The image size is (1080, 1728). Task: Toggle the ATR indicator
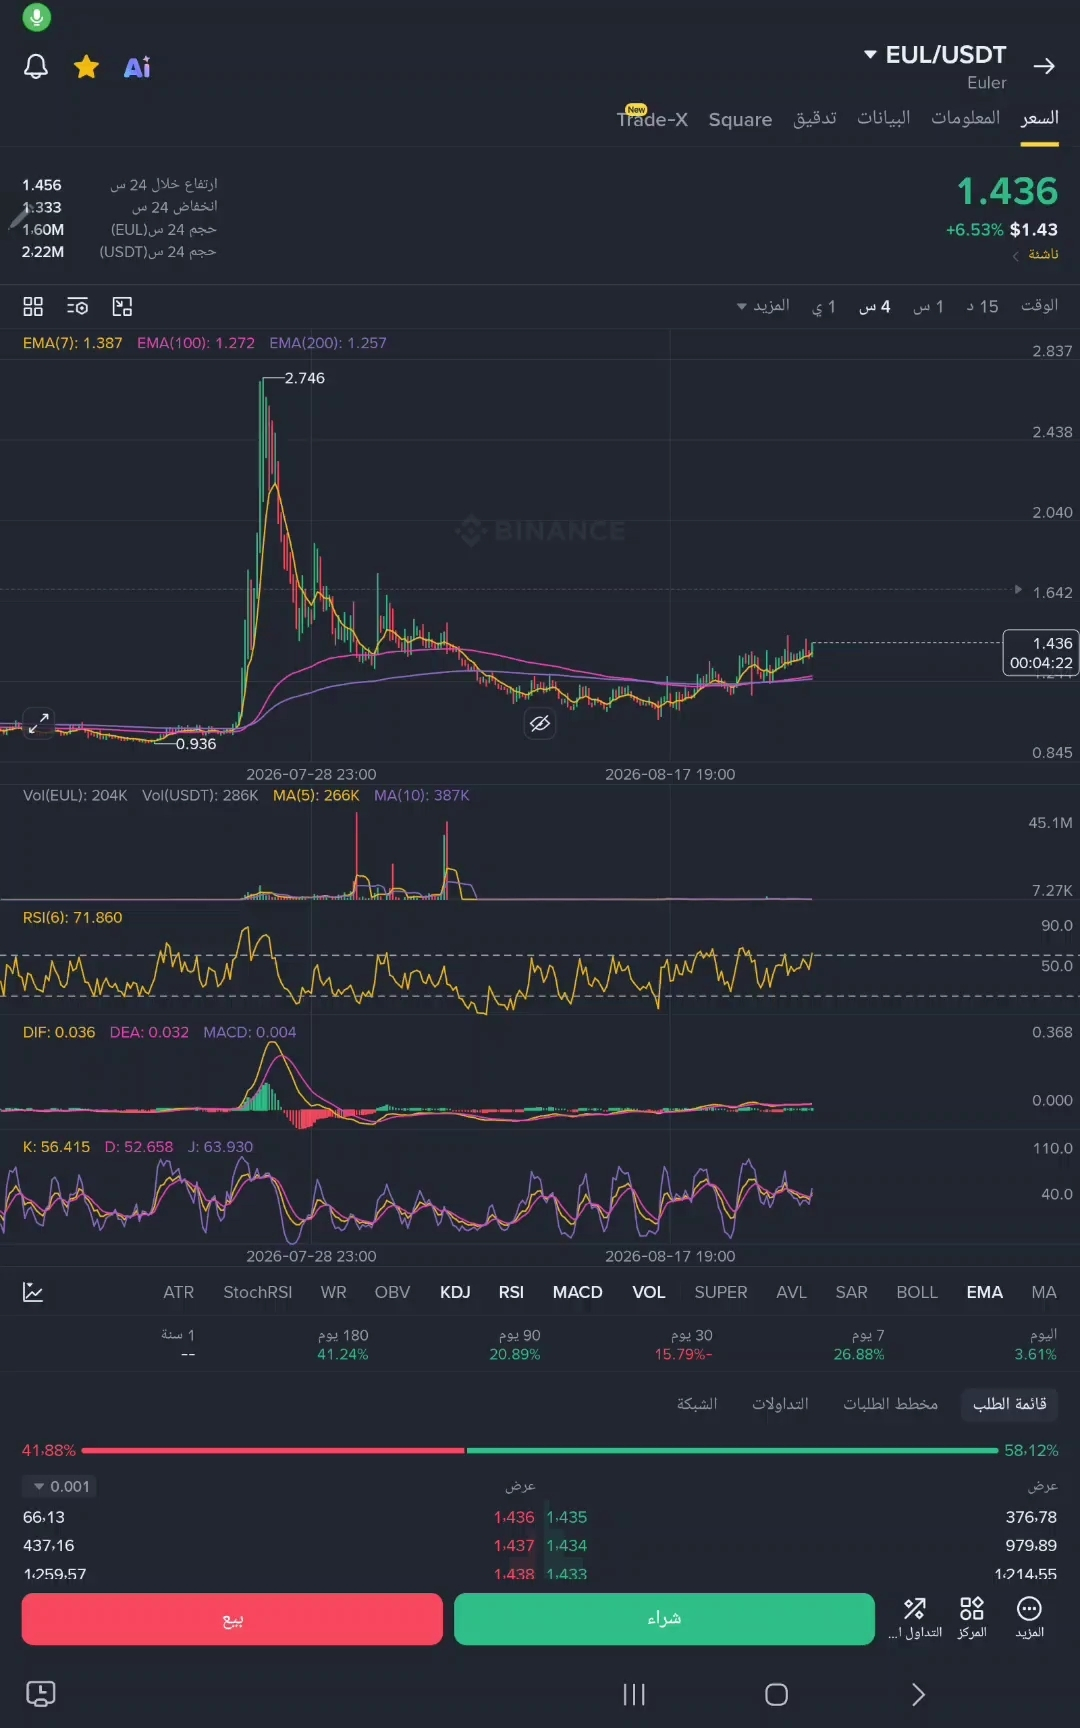click(179, 1292)
